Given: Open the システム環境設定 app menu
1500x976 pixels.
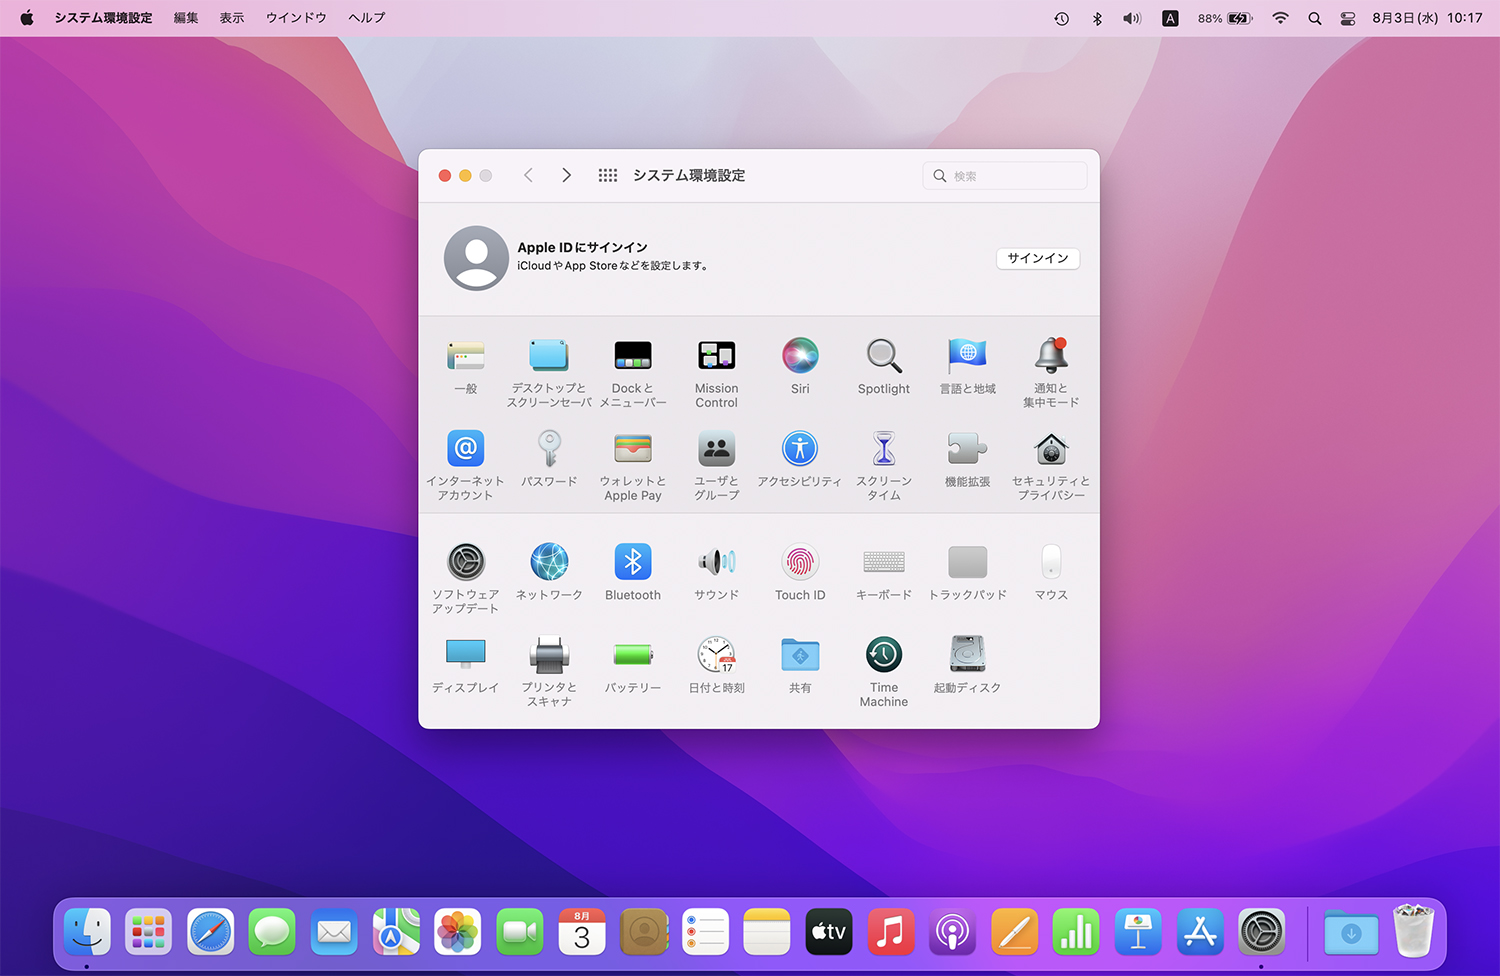Looking at the screenshot, I should coord(103,18).
